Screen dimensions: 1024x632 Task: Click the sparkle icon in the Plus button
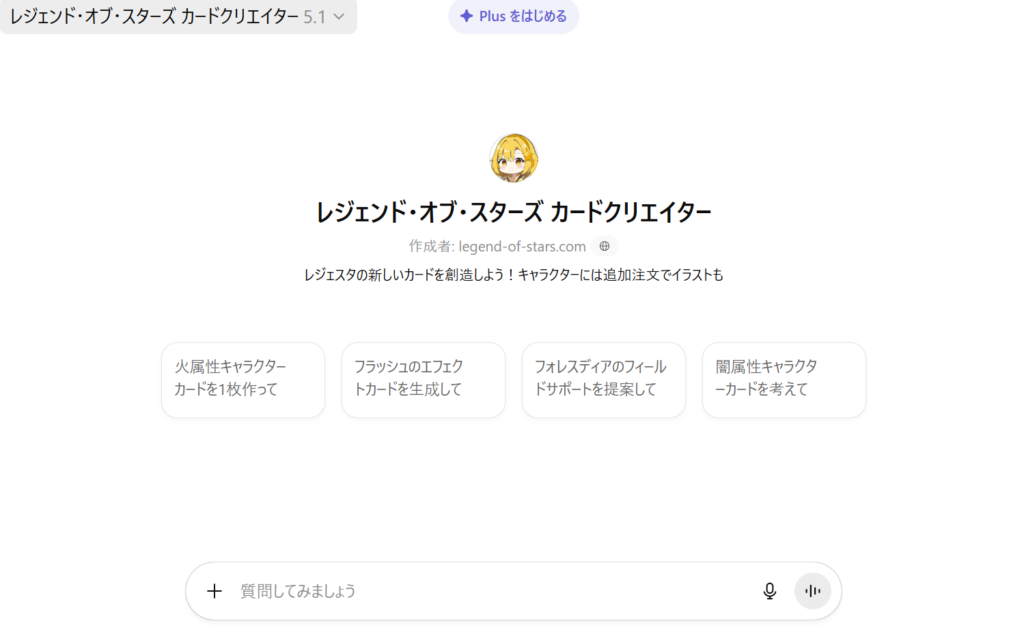pos(466,16)
